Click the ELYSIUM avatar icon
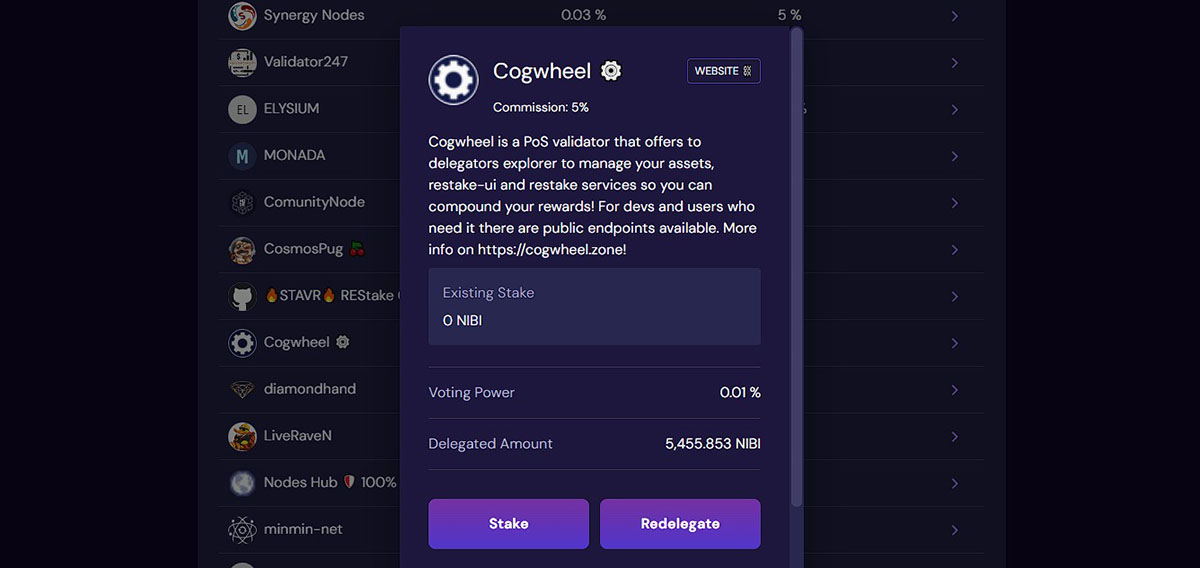Image resolution: width=1200 pixels, height=568 pixels. [x=242, y=109]
